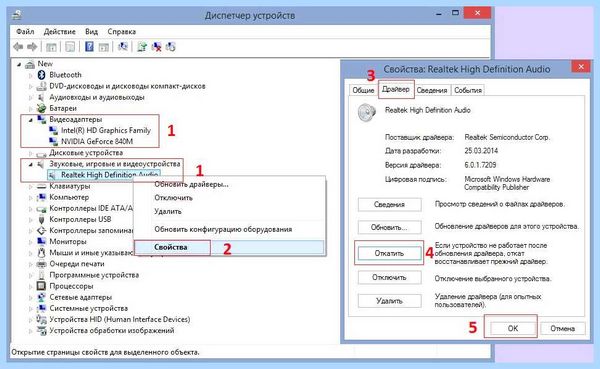Click the Контроллеры USB icon
Screen dimensions: 600x369
41,219
